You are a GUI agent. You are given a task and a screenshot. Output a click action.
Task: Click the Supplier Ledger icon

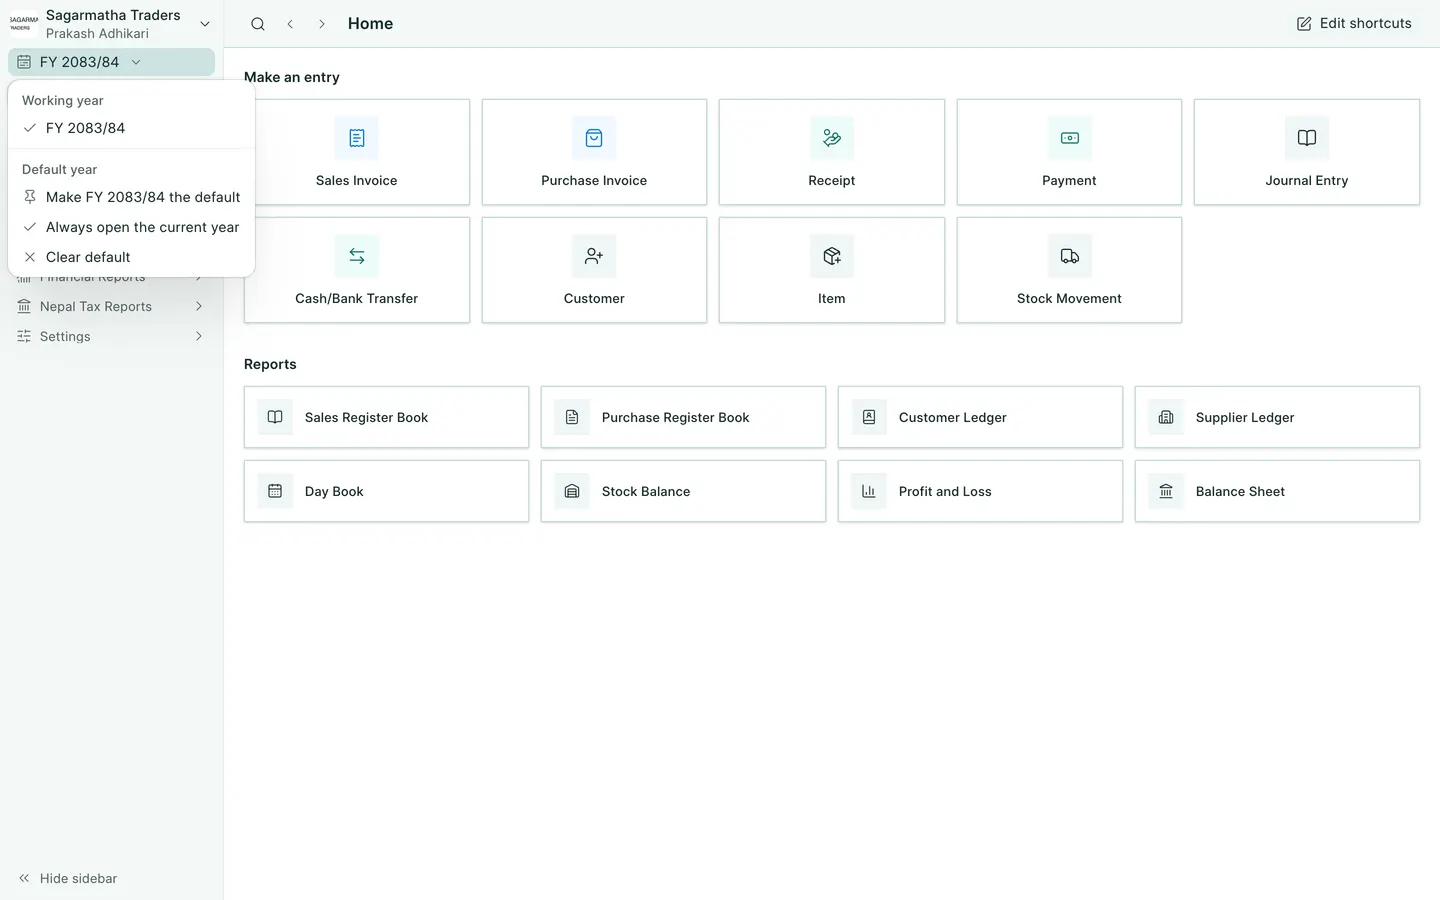pos(1166,417)
